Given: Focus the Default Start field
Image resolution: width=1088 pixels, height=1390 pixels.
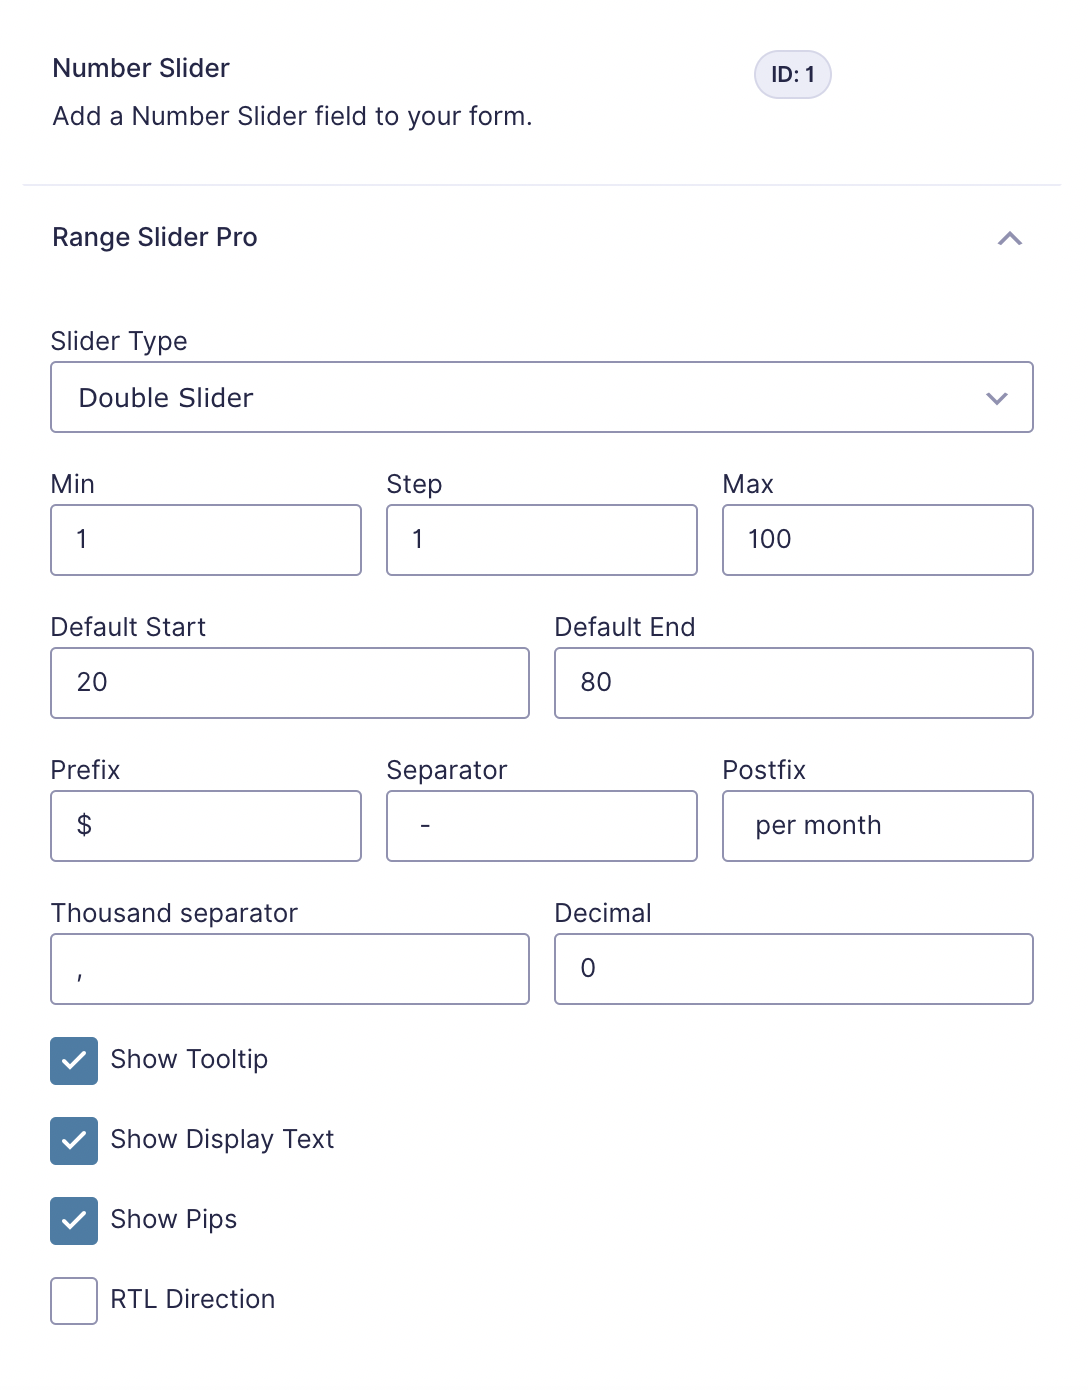Looking at the screenshot, I should point(290,683).
